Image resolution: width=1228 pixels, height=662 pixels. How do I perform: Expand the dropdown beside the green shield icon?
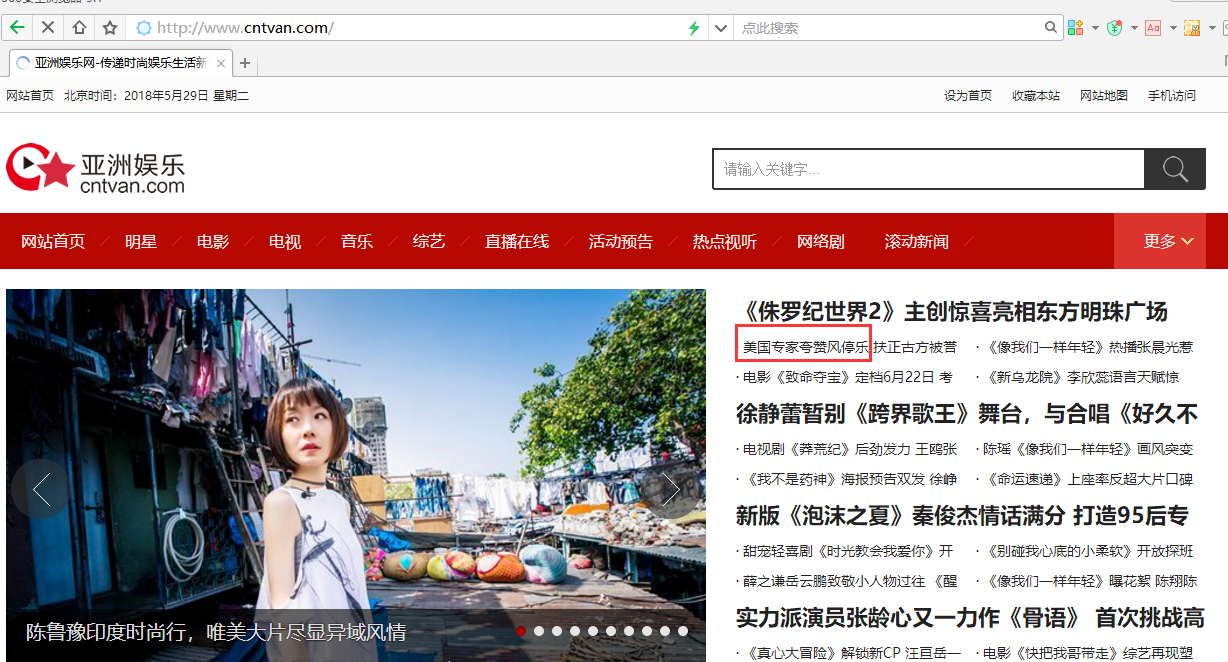(1134, 28)
